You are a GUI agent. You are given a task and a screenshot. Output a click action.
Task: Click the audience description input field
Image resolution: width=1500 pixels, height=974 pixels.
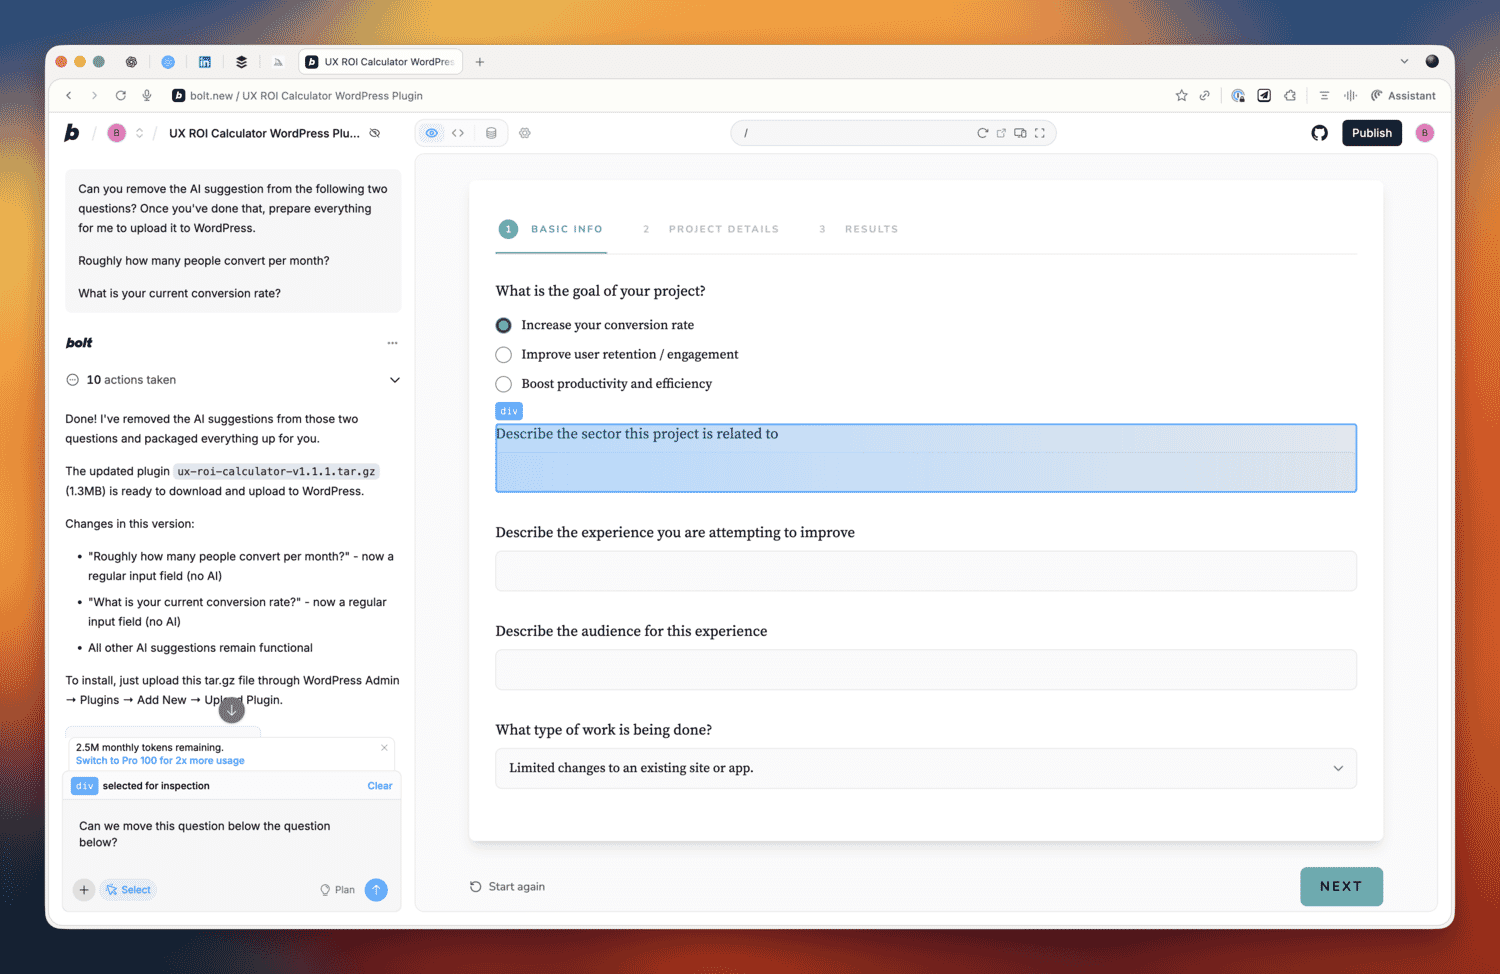pos(926,670)
